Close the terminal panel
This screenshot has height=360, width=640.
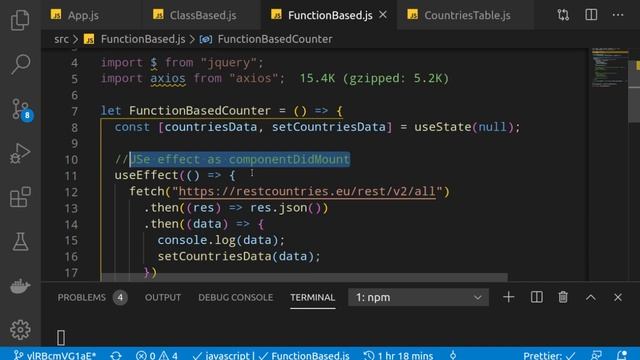pos(618,297)
